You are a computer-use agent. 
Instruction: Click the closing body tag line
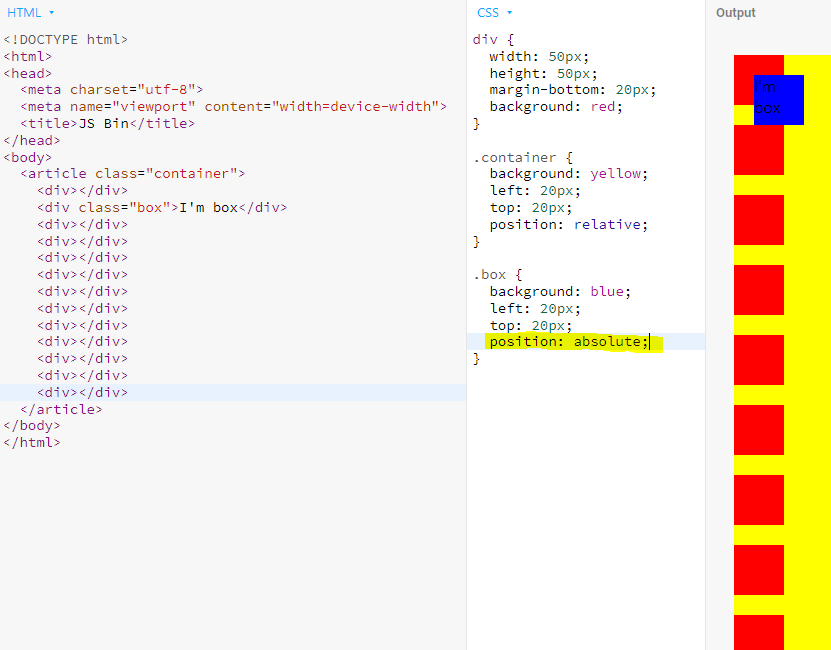[x=32, y=426]
